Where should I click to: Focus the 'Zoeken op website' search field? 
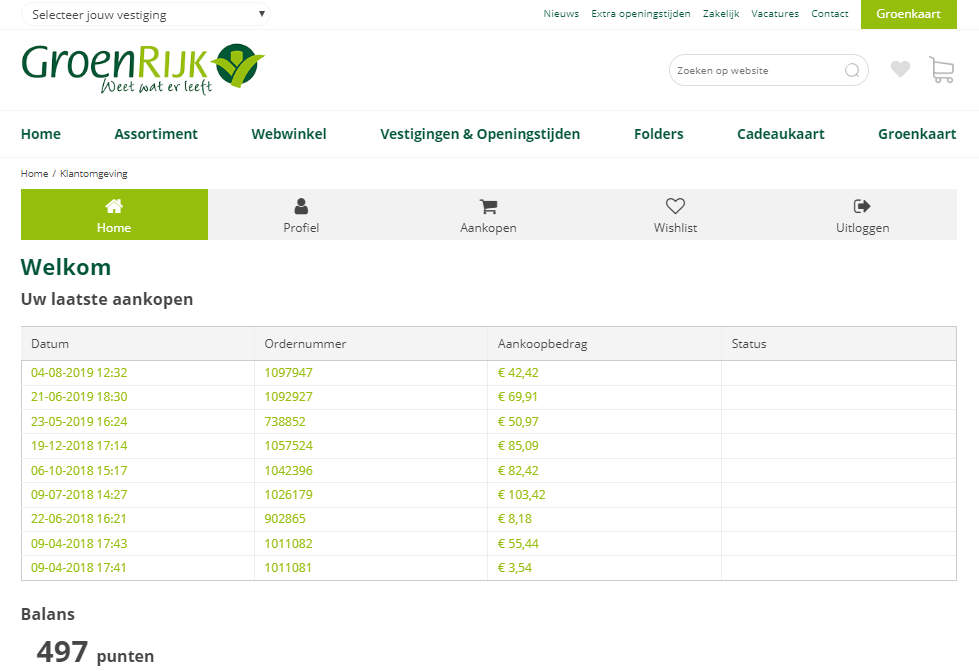point(755,71)
